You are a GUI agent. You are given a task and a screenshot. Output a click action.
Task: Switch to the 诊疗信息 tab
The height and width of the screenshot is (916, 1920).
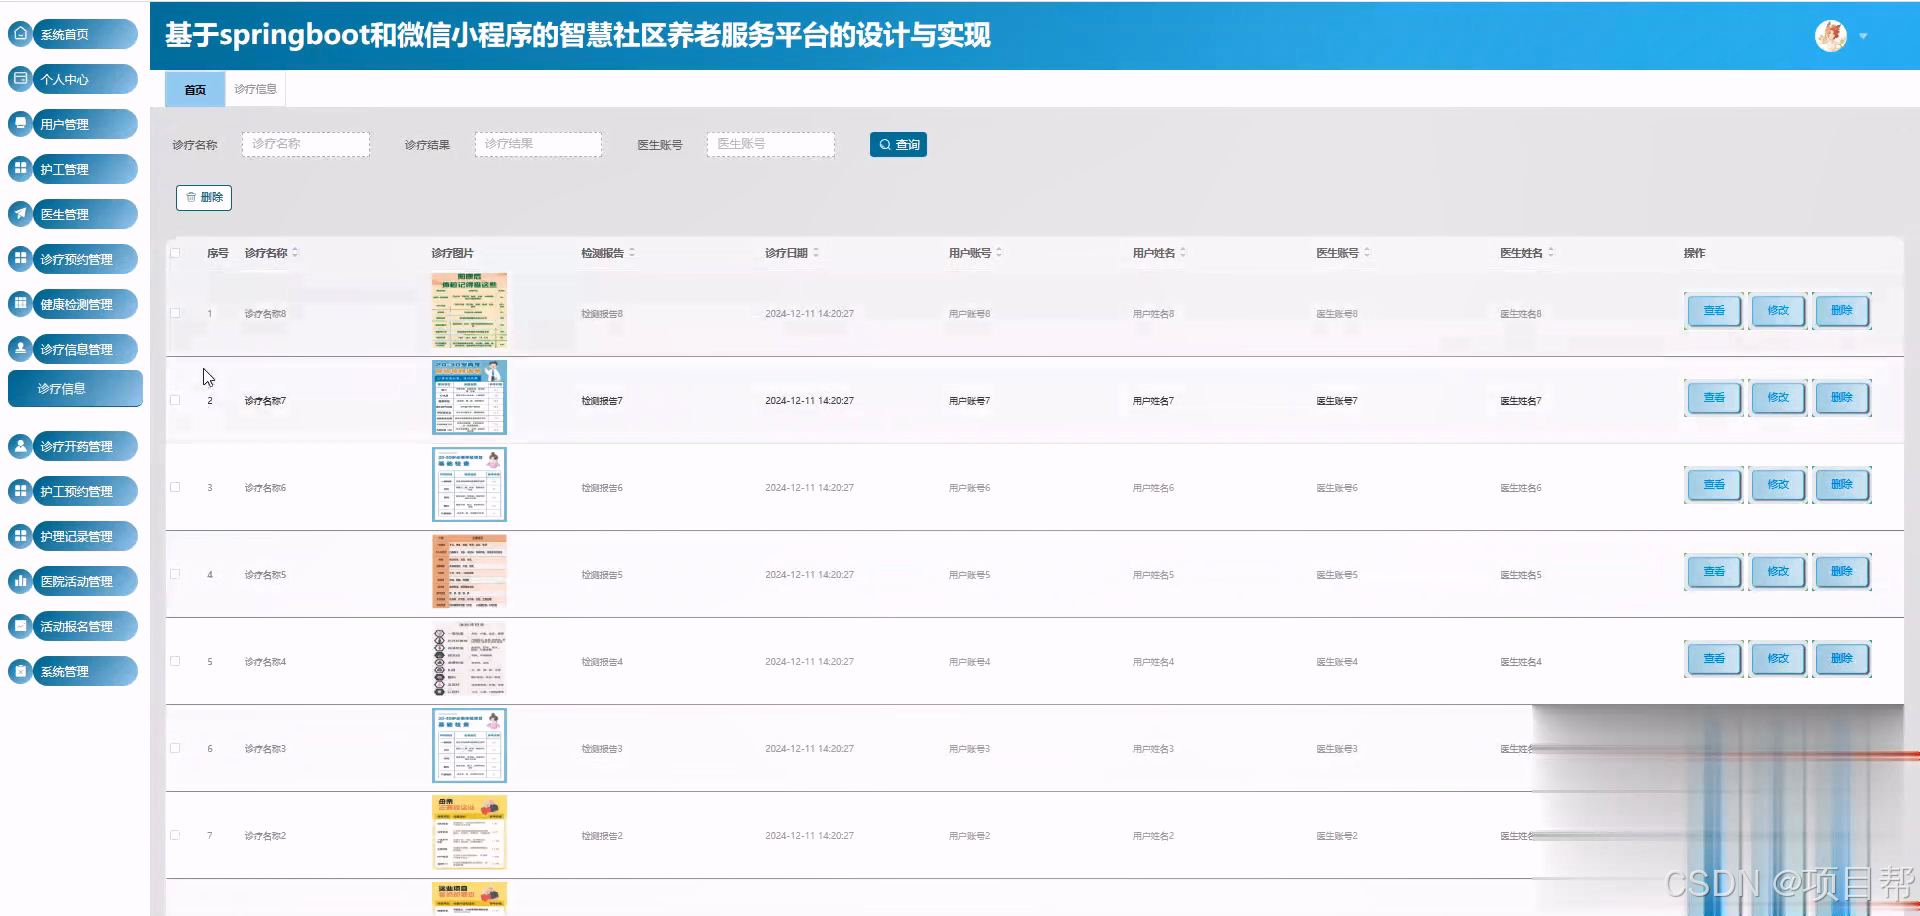pos(256,88)
